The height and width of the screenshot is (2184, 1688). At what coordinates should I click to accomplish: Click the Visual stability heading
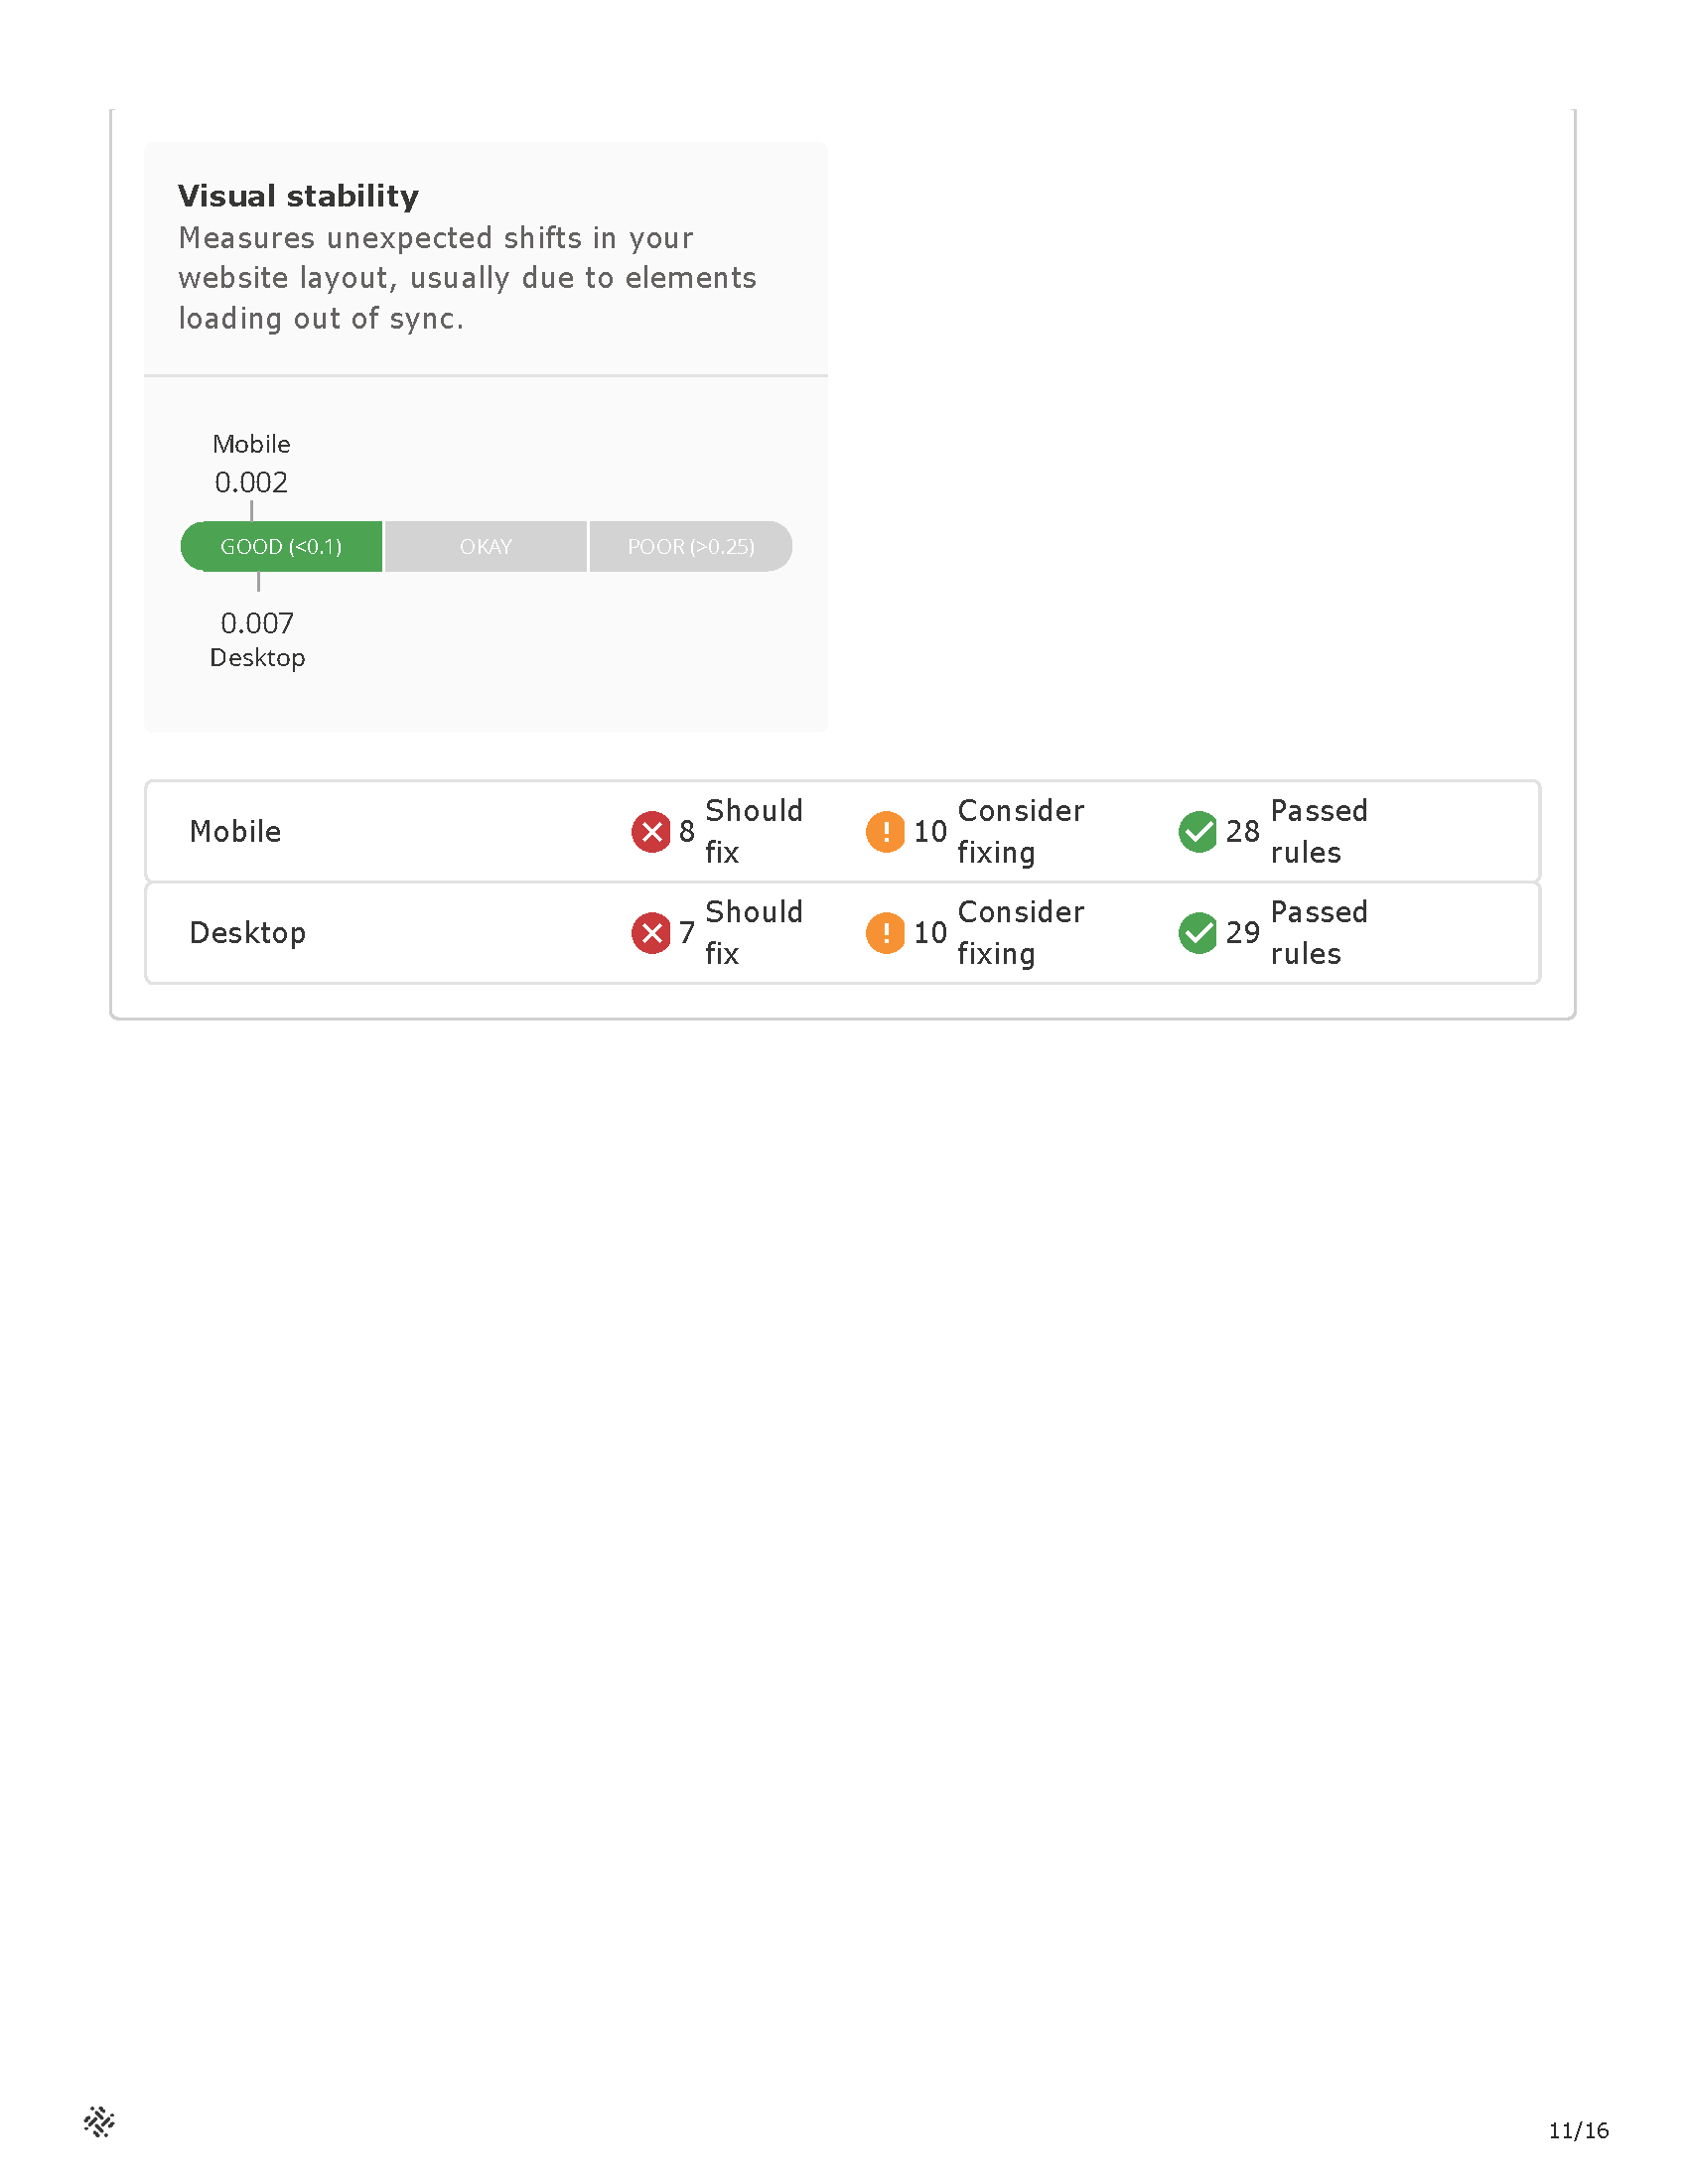pyautogui.click(x=298, y=196)
